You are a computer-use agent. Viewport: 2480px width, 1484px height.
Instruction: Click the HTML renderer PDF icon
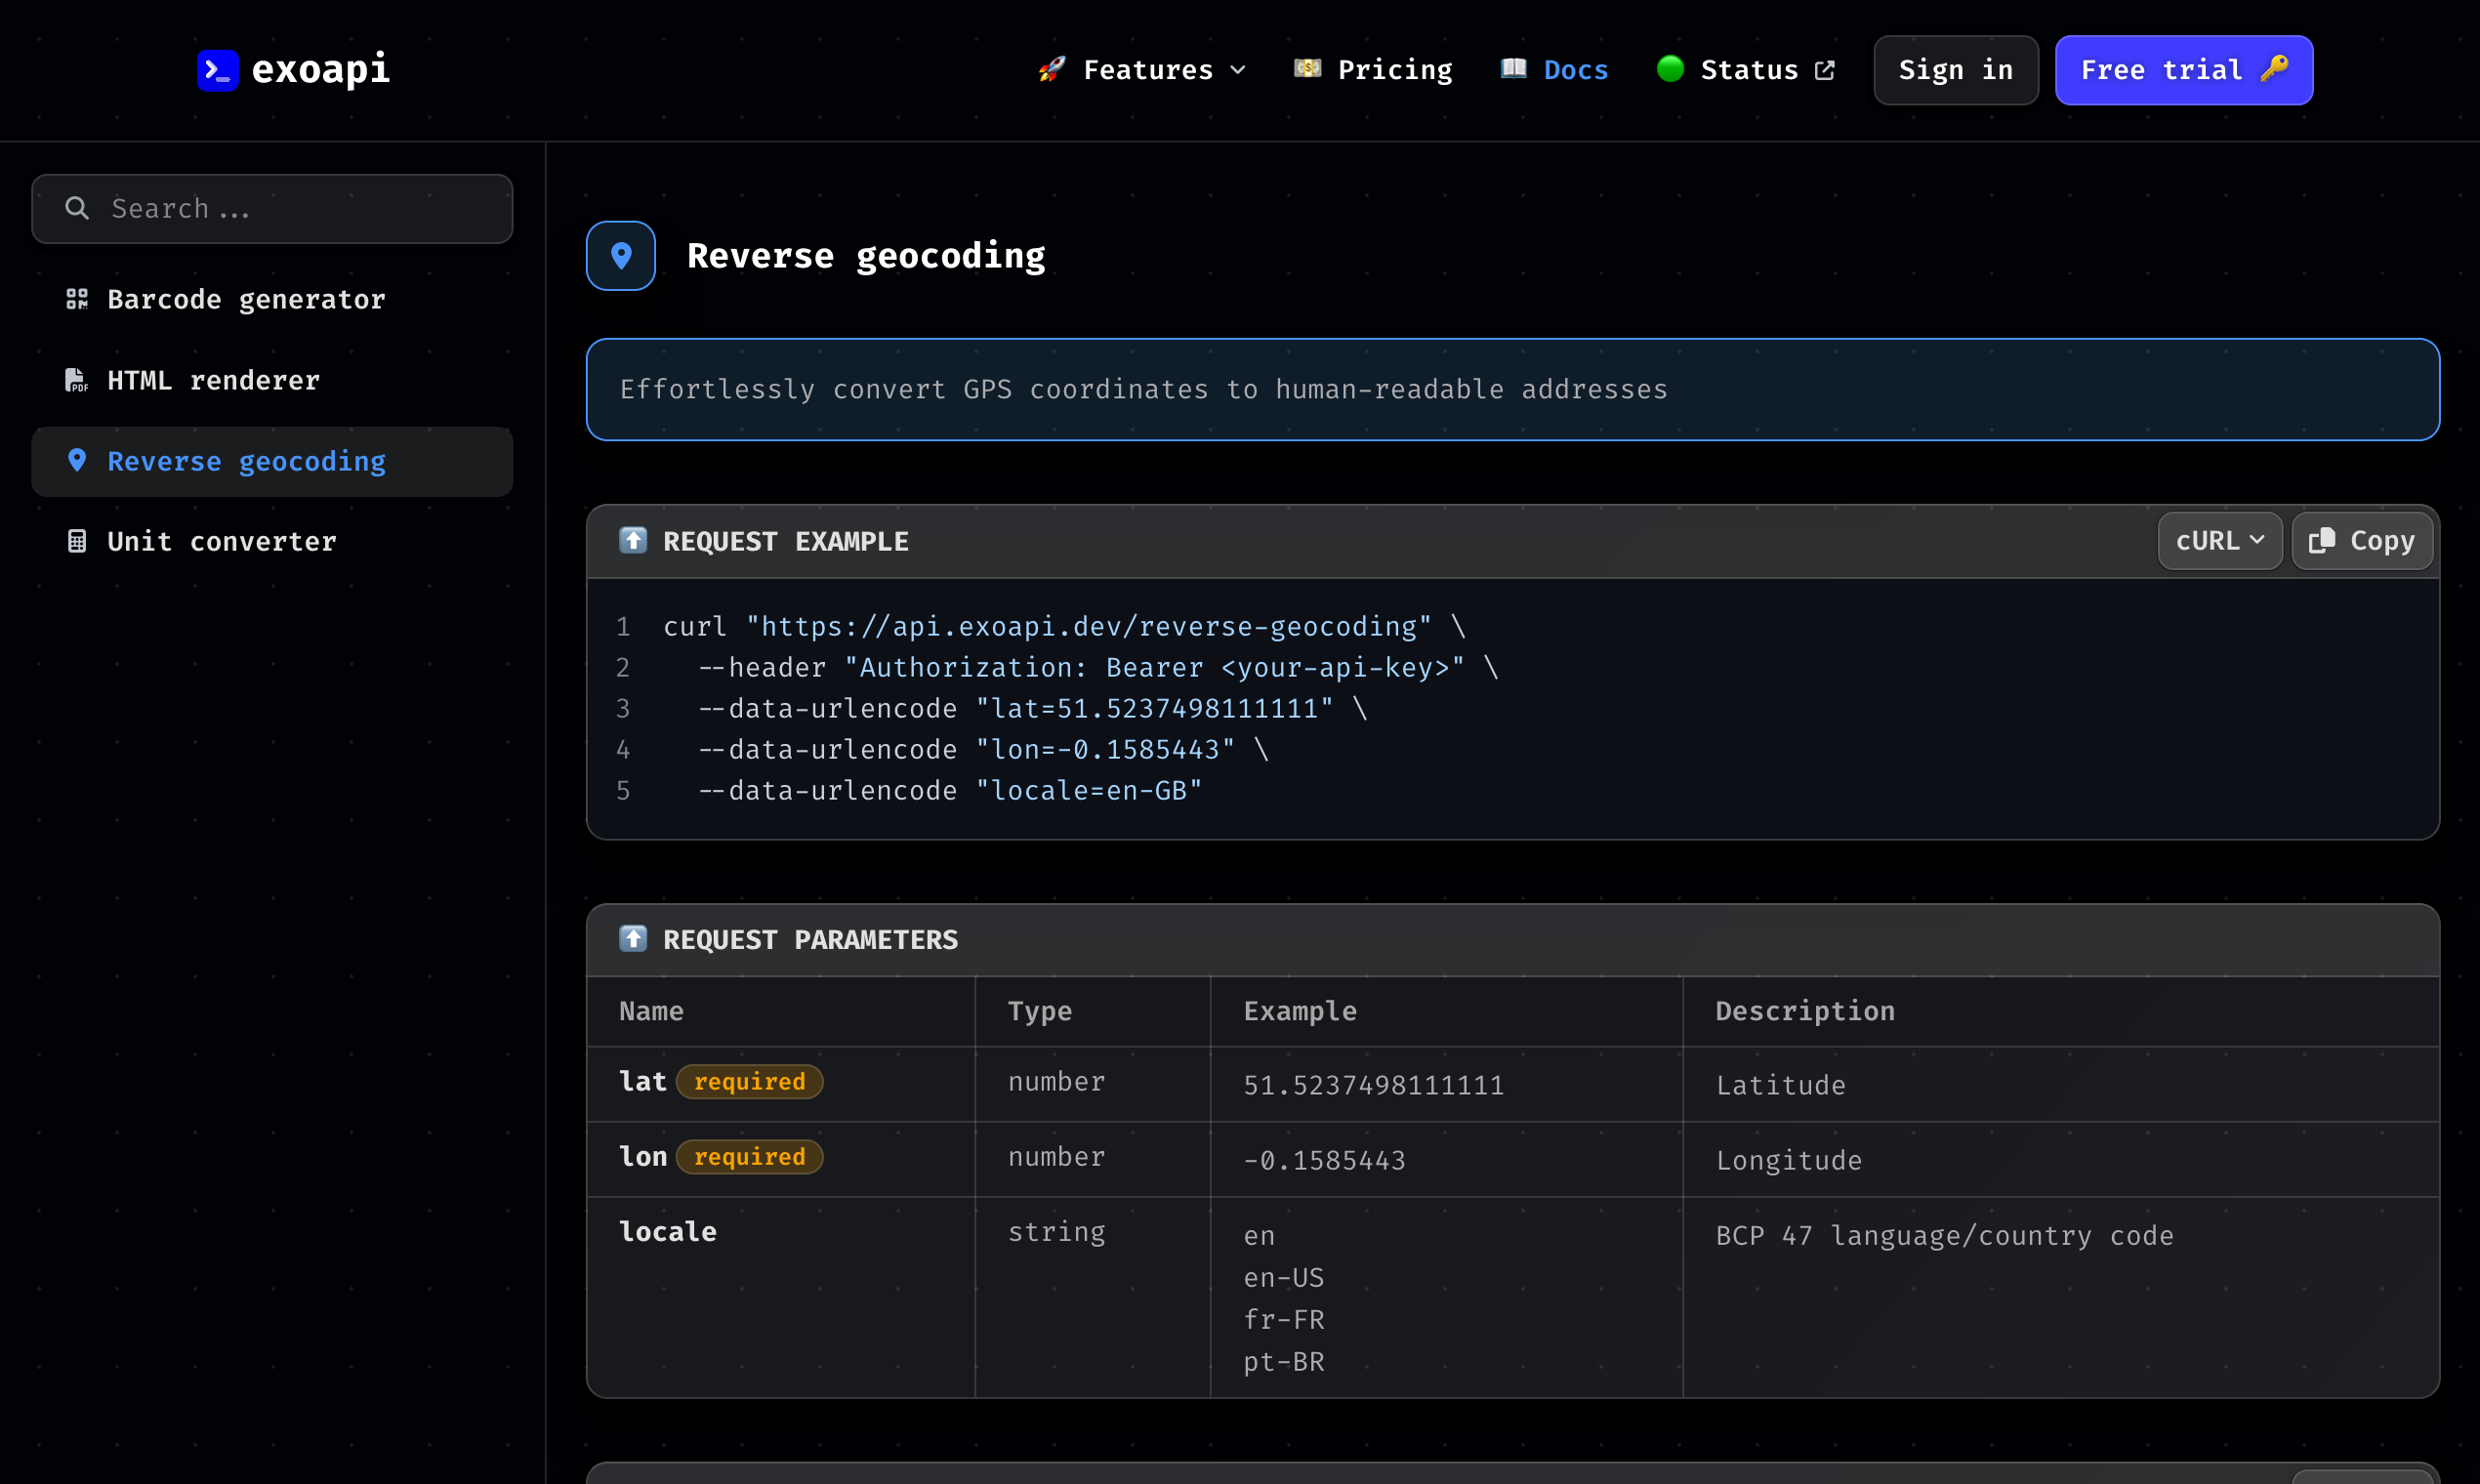coord(76,380)
